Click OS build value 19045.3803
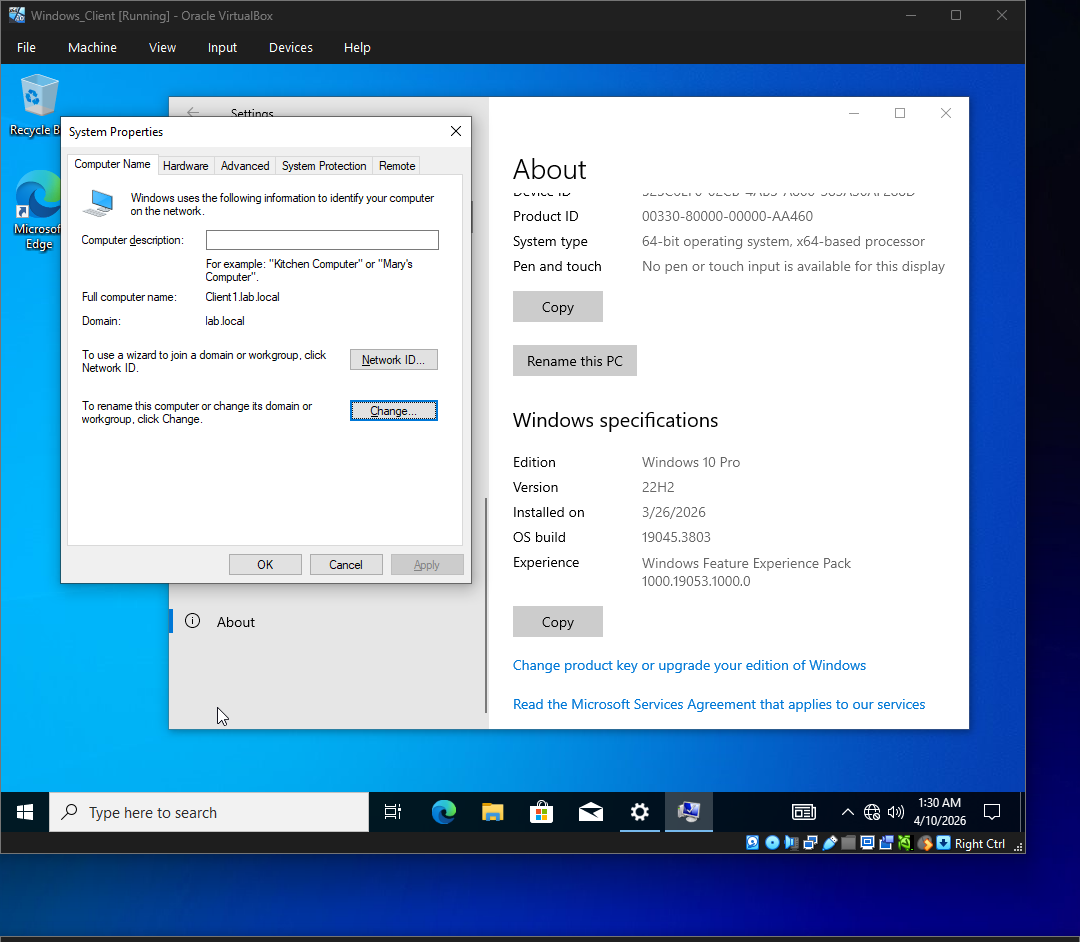The width and height of the screenshot is (1080, 942). point(676,537)
